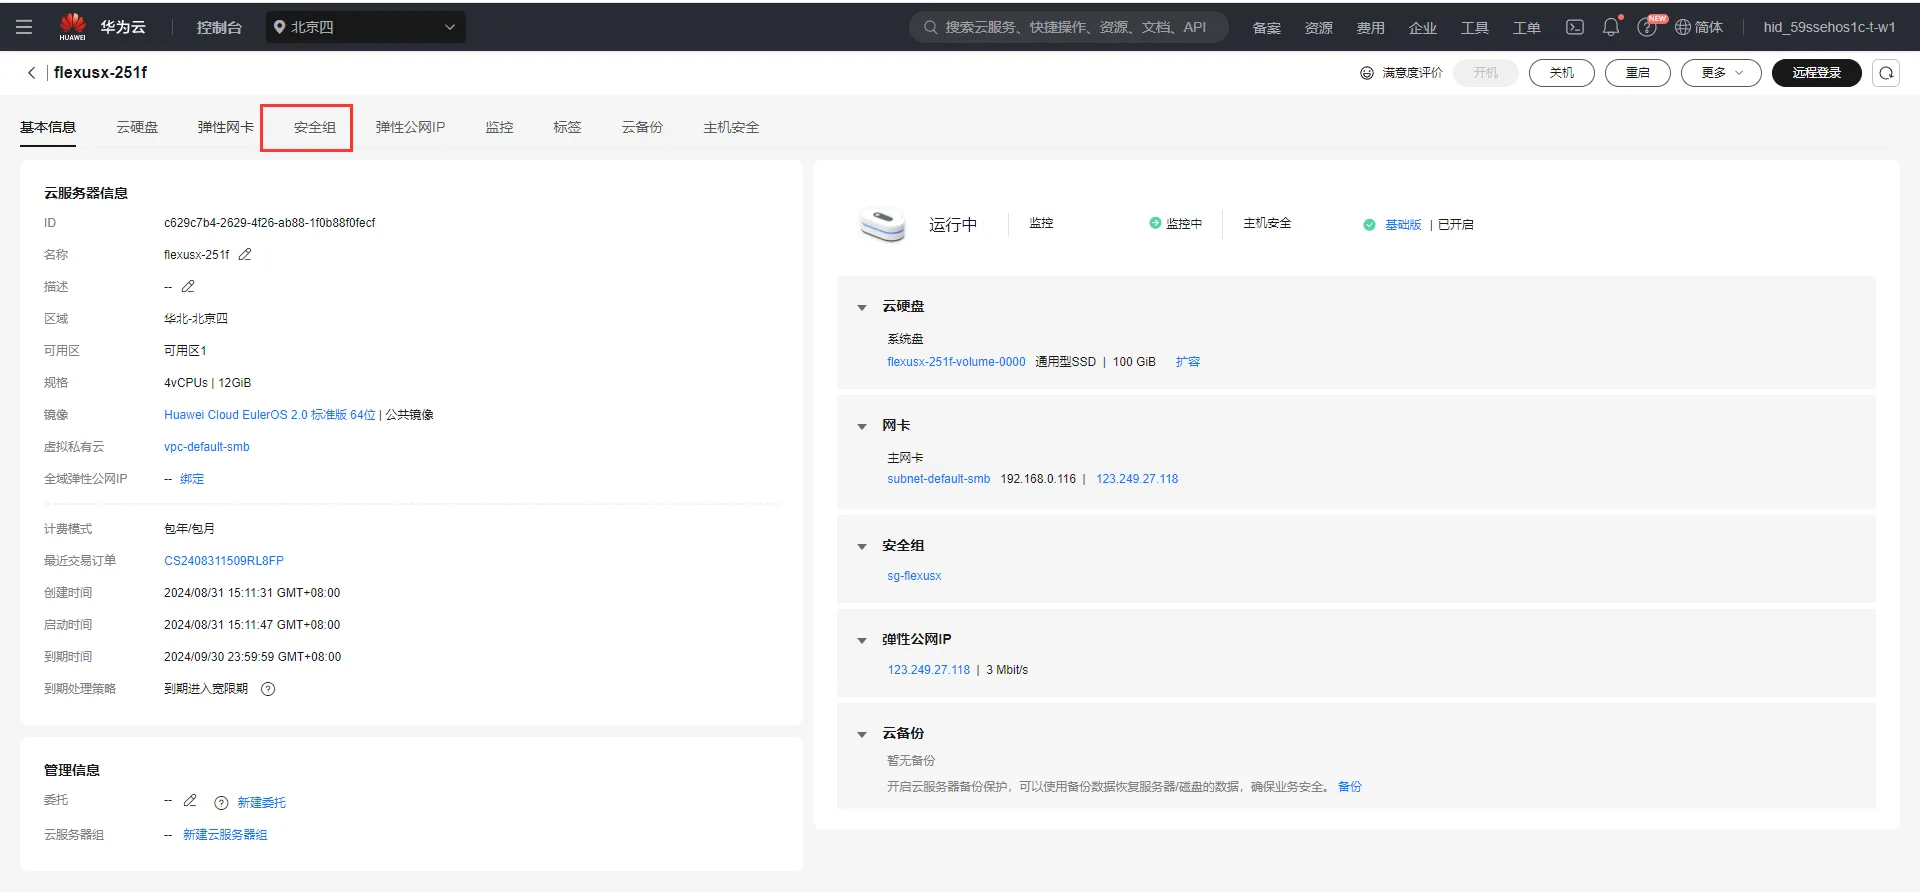1920x892 pixels.
Task: Click the running server status icon
Action: (x=882, y=224)
